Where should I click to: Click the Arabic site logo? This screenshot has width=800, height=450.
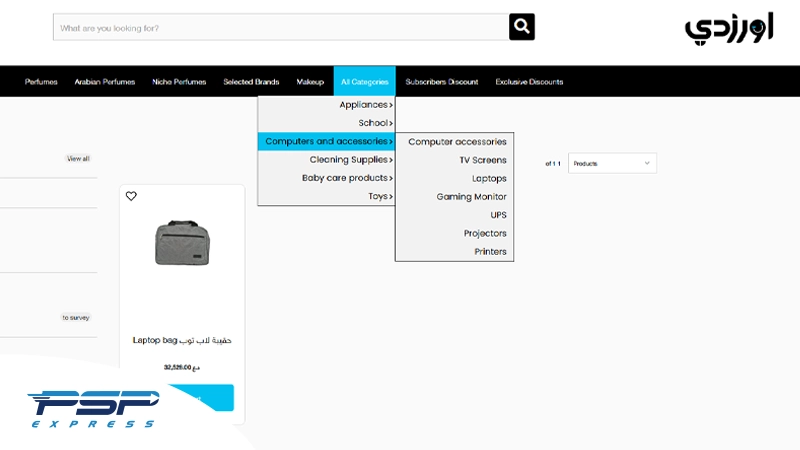tap(729, 29)
